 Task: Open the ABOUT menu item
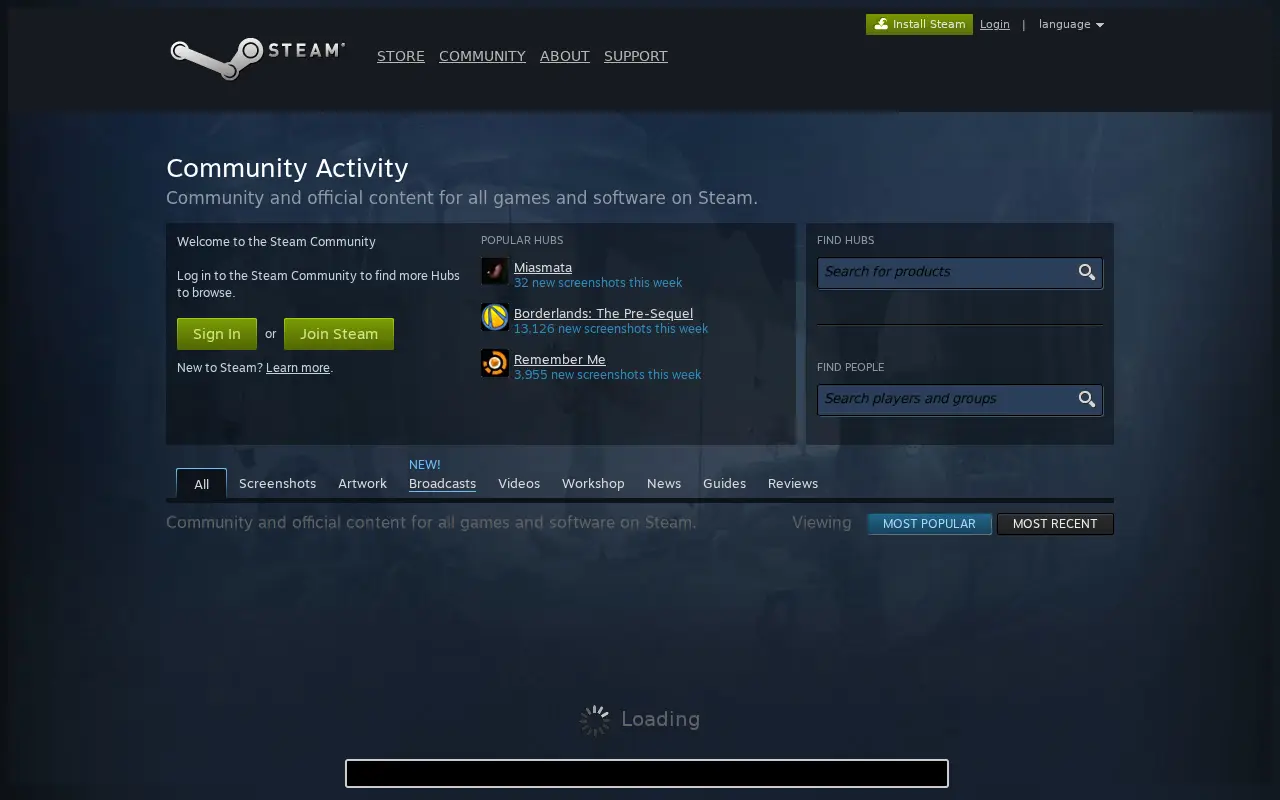click(x=565, y=56)
